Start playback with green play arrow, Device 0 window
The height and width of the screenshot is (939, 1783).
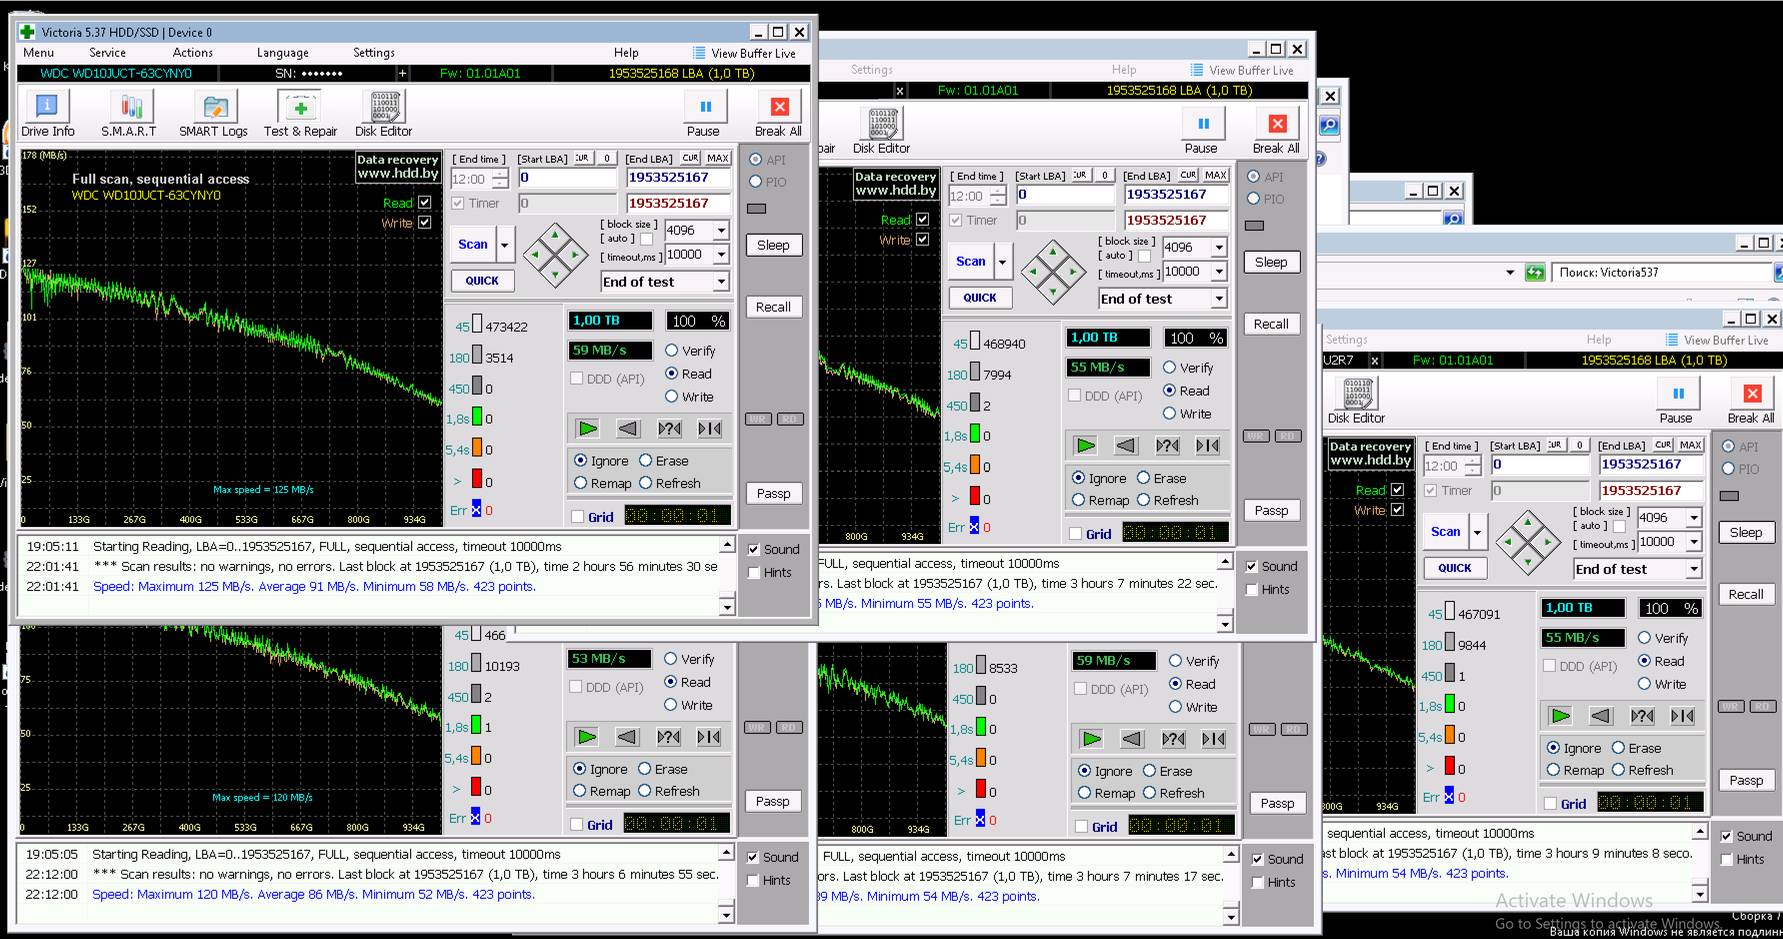(587, 429)
